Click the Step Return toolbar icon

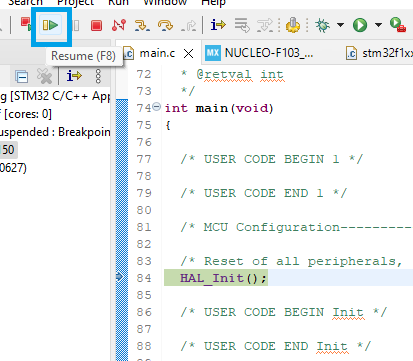(x=189, y=25)
